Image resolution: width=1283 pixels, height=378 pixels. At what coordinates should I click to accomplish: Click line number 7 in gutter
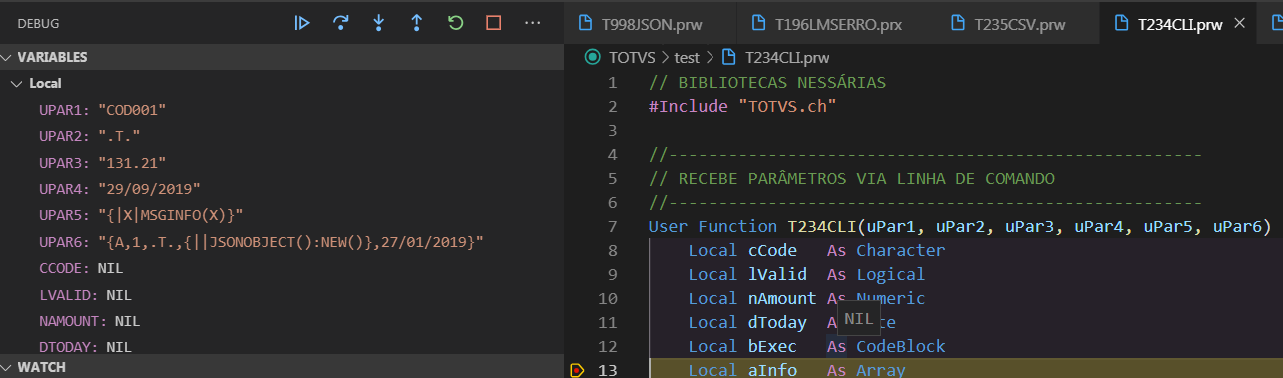613,227
